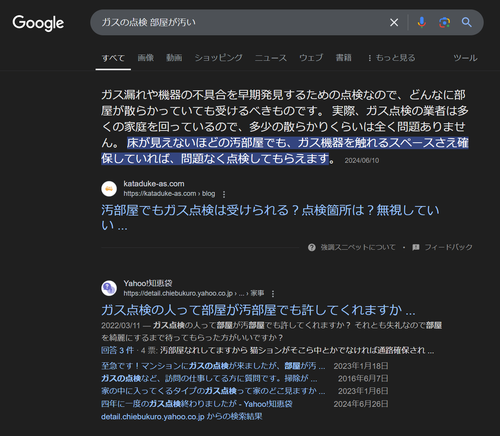Click the 強調スニペットについて help icon
Screen dimensions: 500x436
[311, 247]
